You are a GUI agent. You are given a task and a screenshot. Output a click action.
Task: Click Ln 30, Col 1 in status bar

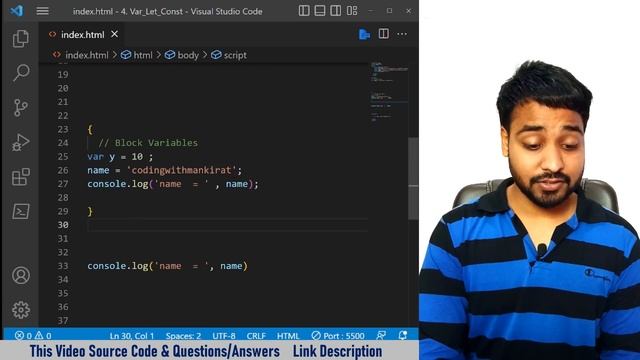[x=132, y=336]
